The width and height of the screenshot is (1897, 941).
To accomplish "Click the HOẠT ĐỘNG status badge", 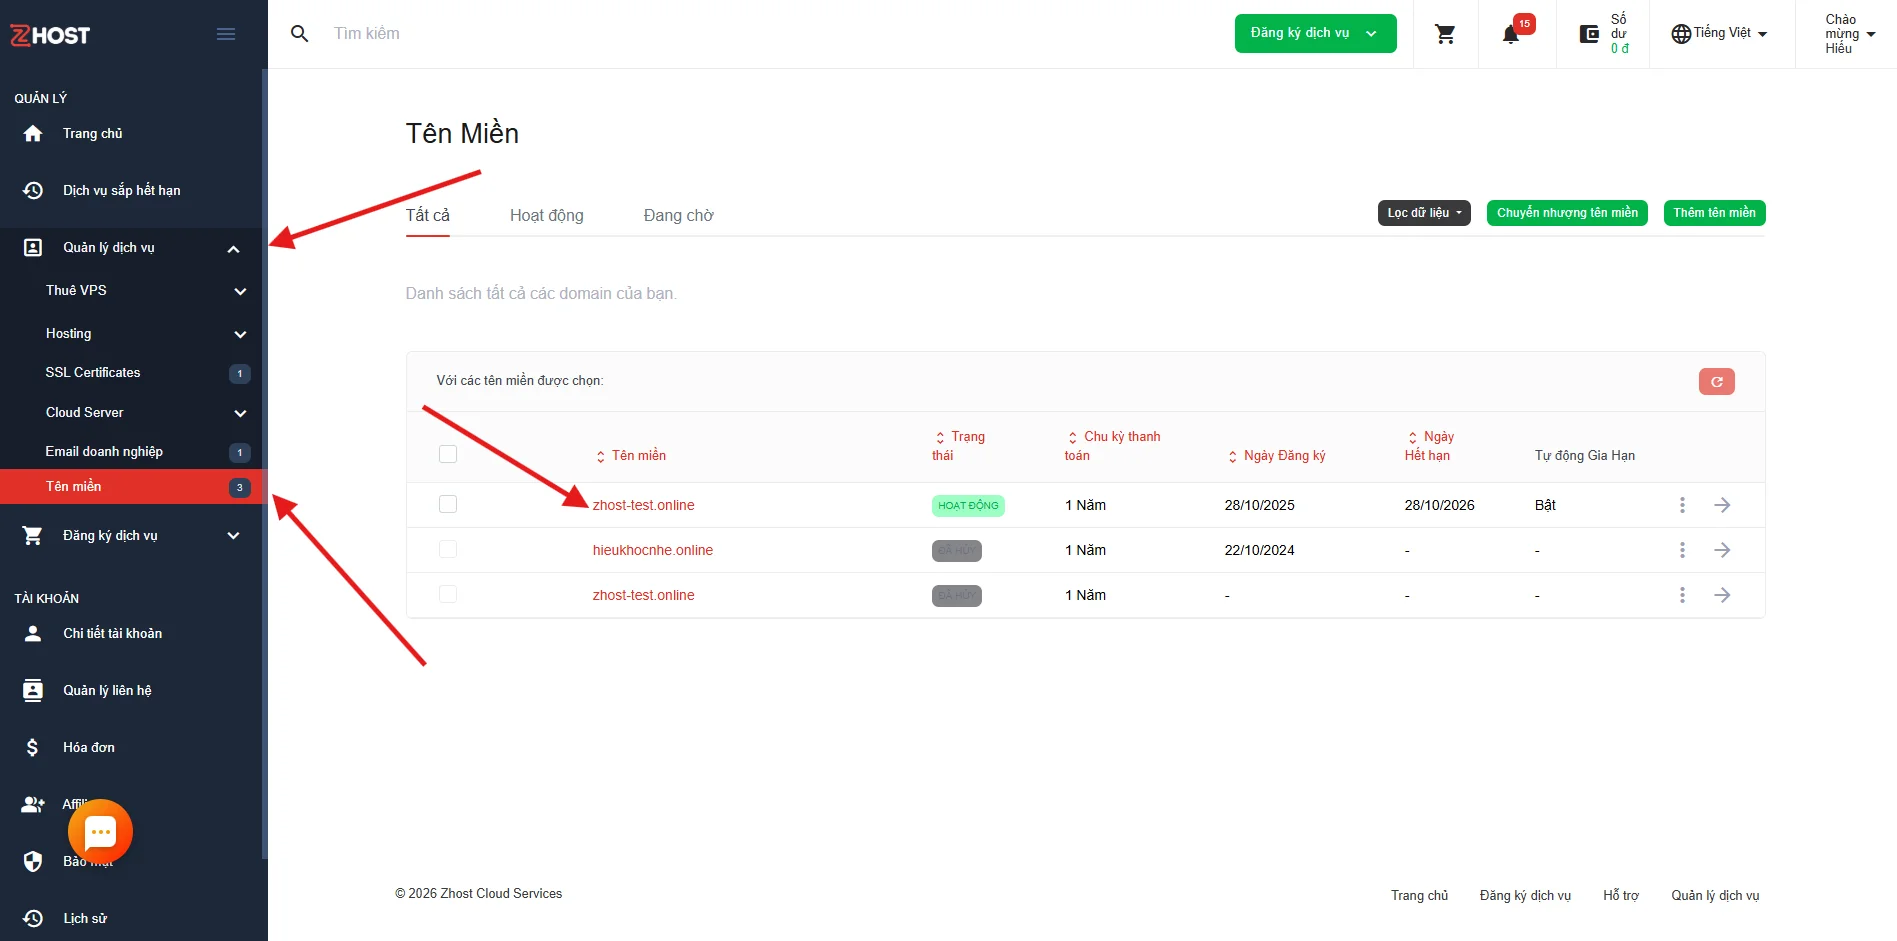I will (968, 506).
